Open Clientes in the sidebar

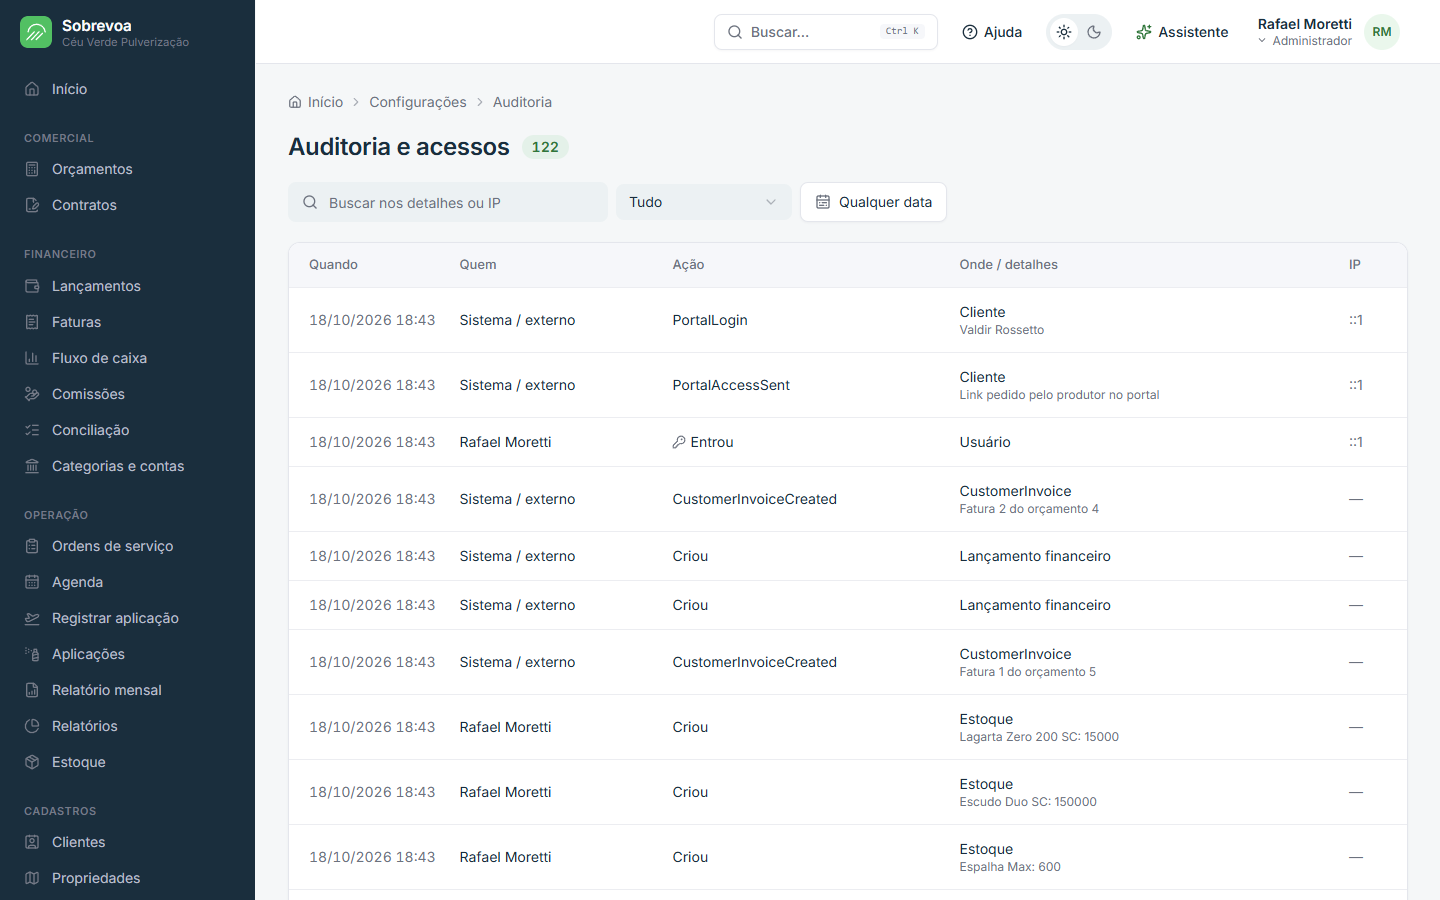[x=127, y=842]
